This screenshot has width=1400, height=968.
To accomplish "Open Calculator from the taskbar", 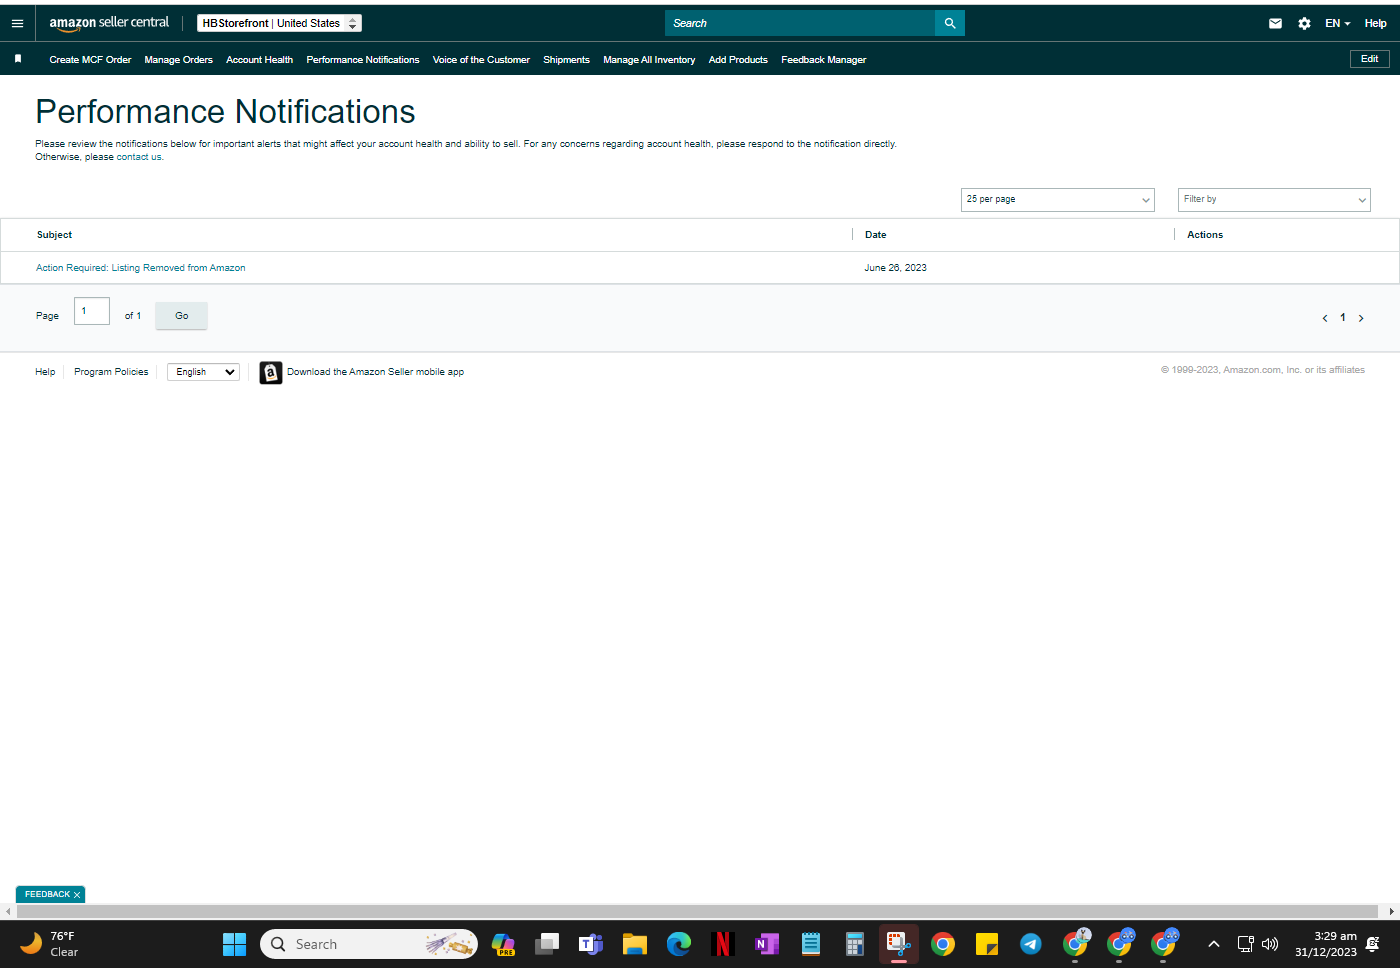I will coord(855,944).
